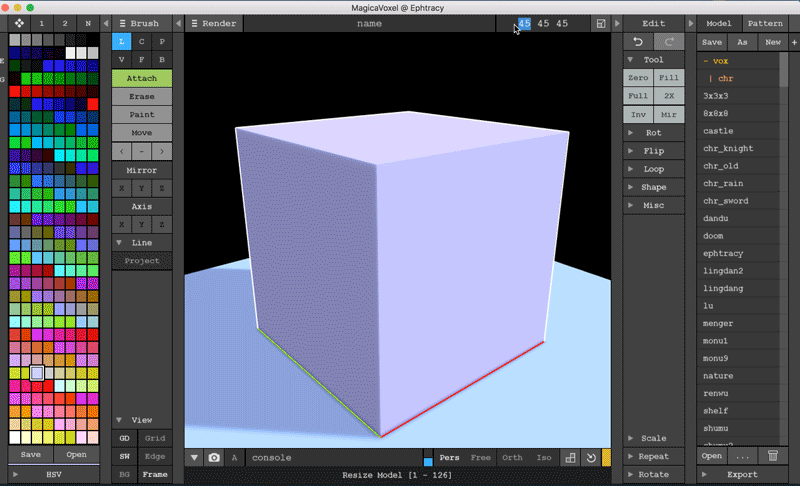Collapse the palette panel with left arrow
Viewport: 800px width, 486px height.
click(106, 23)
